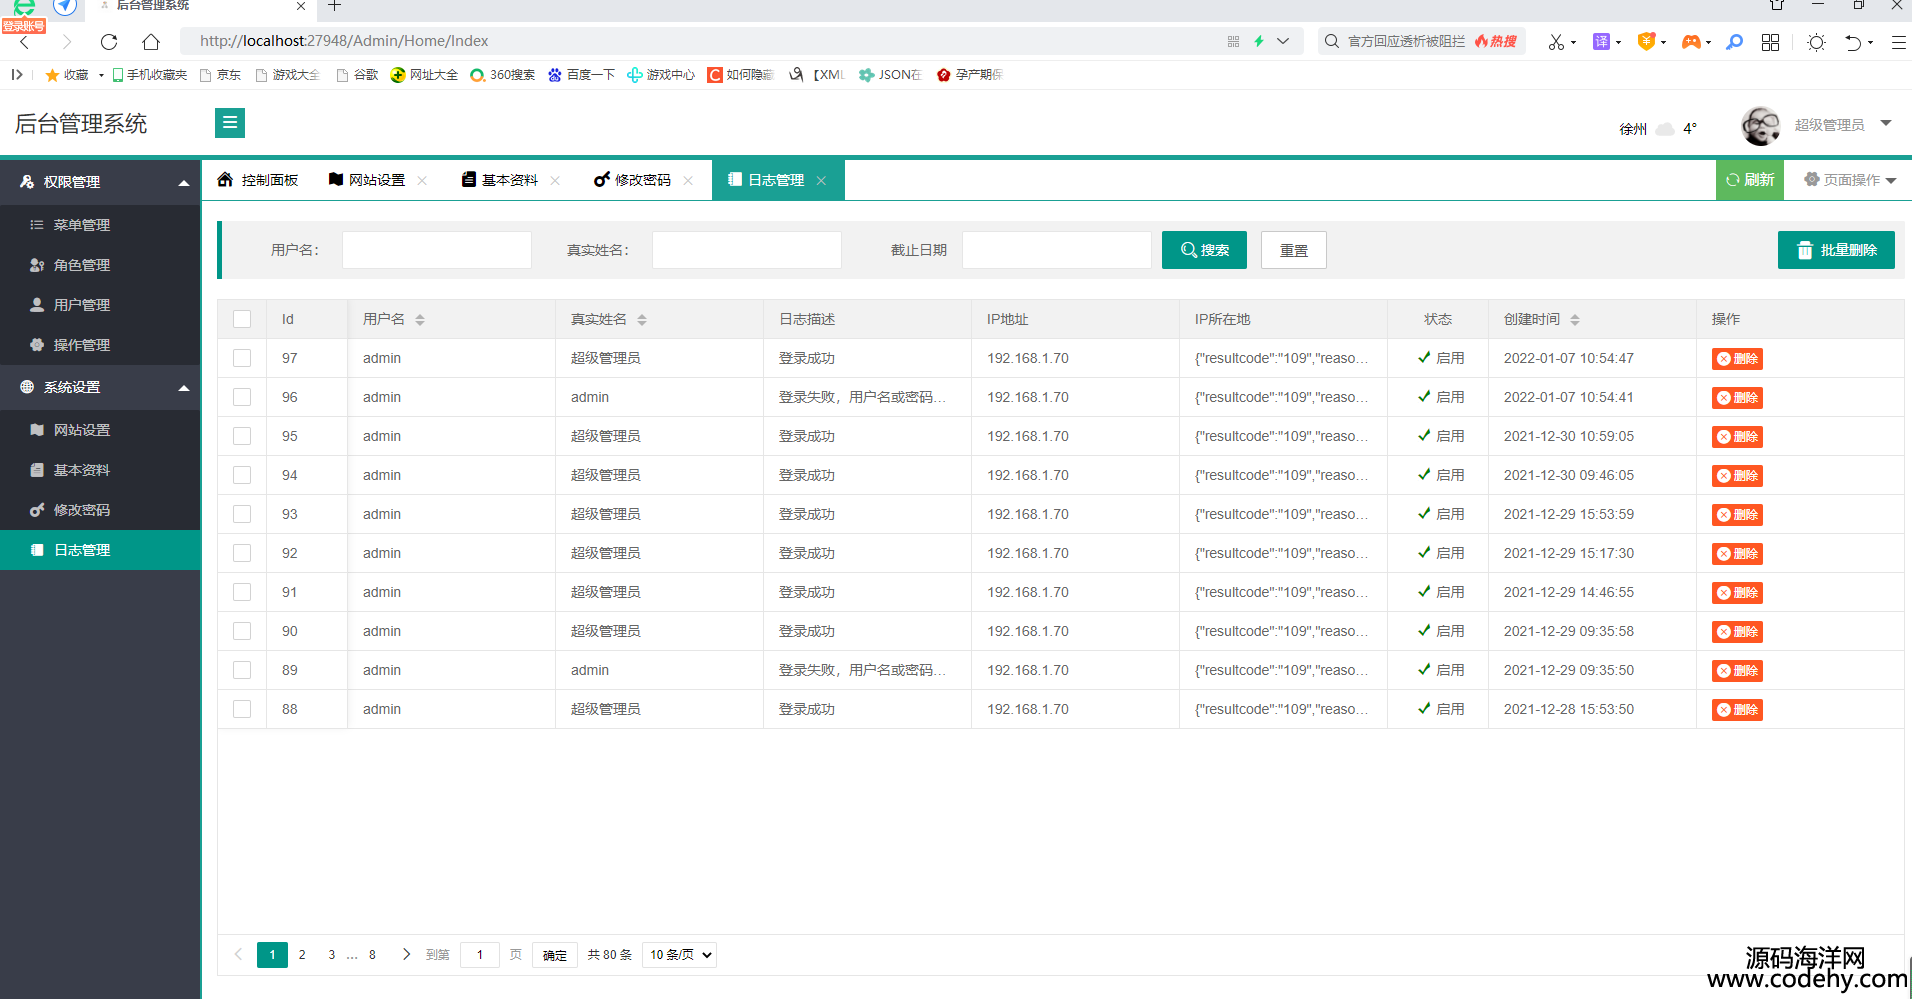The width and height of the screenshot is (1912, 999).
Task: Click the home icon on 控制面板 tab
Action: (225, 180)
